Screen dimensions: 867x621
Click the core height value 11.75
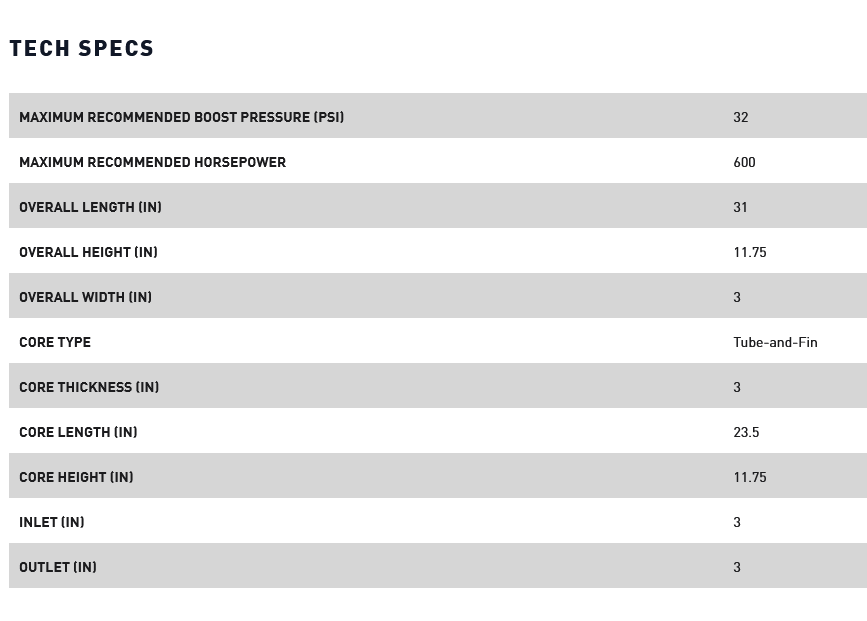[x=749, y=477]
